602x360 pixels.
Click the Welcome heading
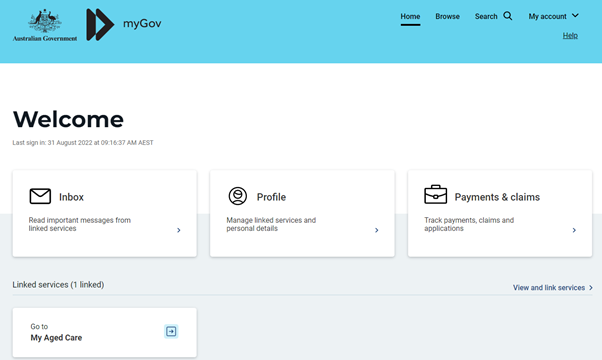[x=68, y=119]
